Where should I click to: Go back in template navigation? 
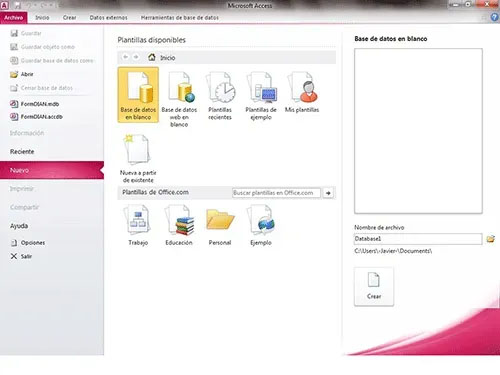tap(125, 57)
